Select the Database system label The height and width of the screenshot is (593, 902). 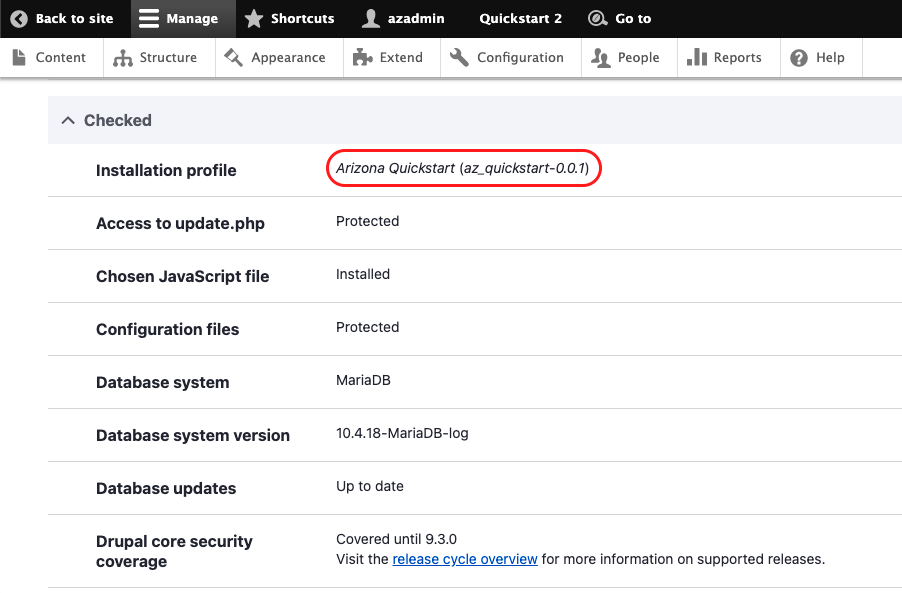pyautogui.click(x=162, y=382)
